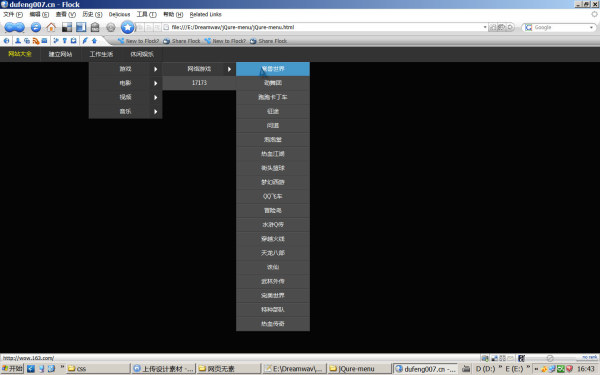Open the 文件 (F) menu
600x375 pixels.
tap(13, 14)
